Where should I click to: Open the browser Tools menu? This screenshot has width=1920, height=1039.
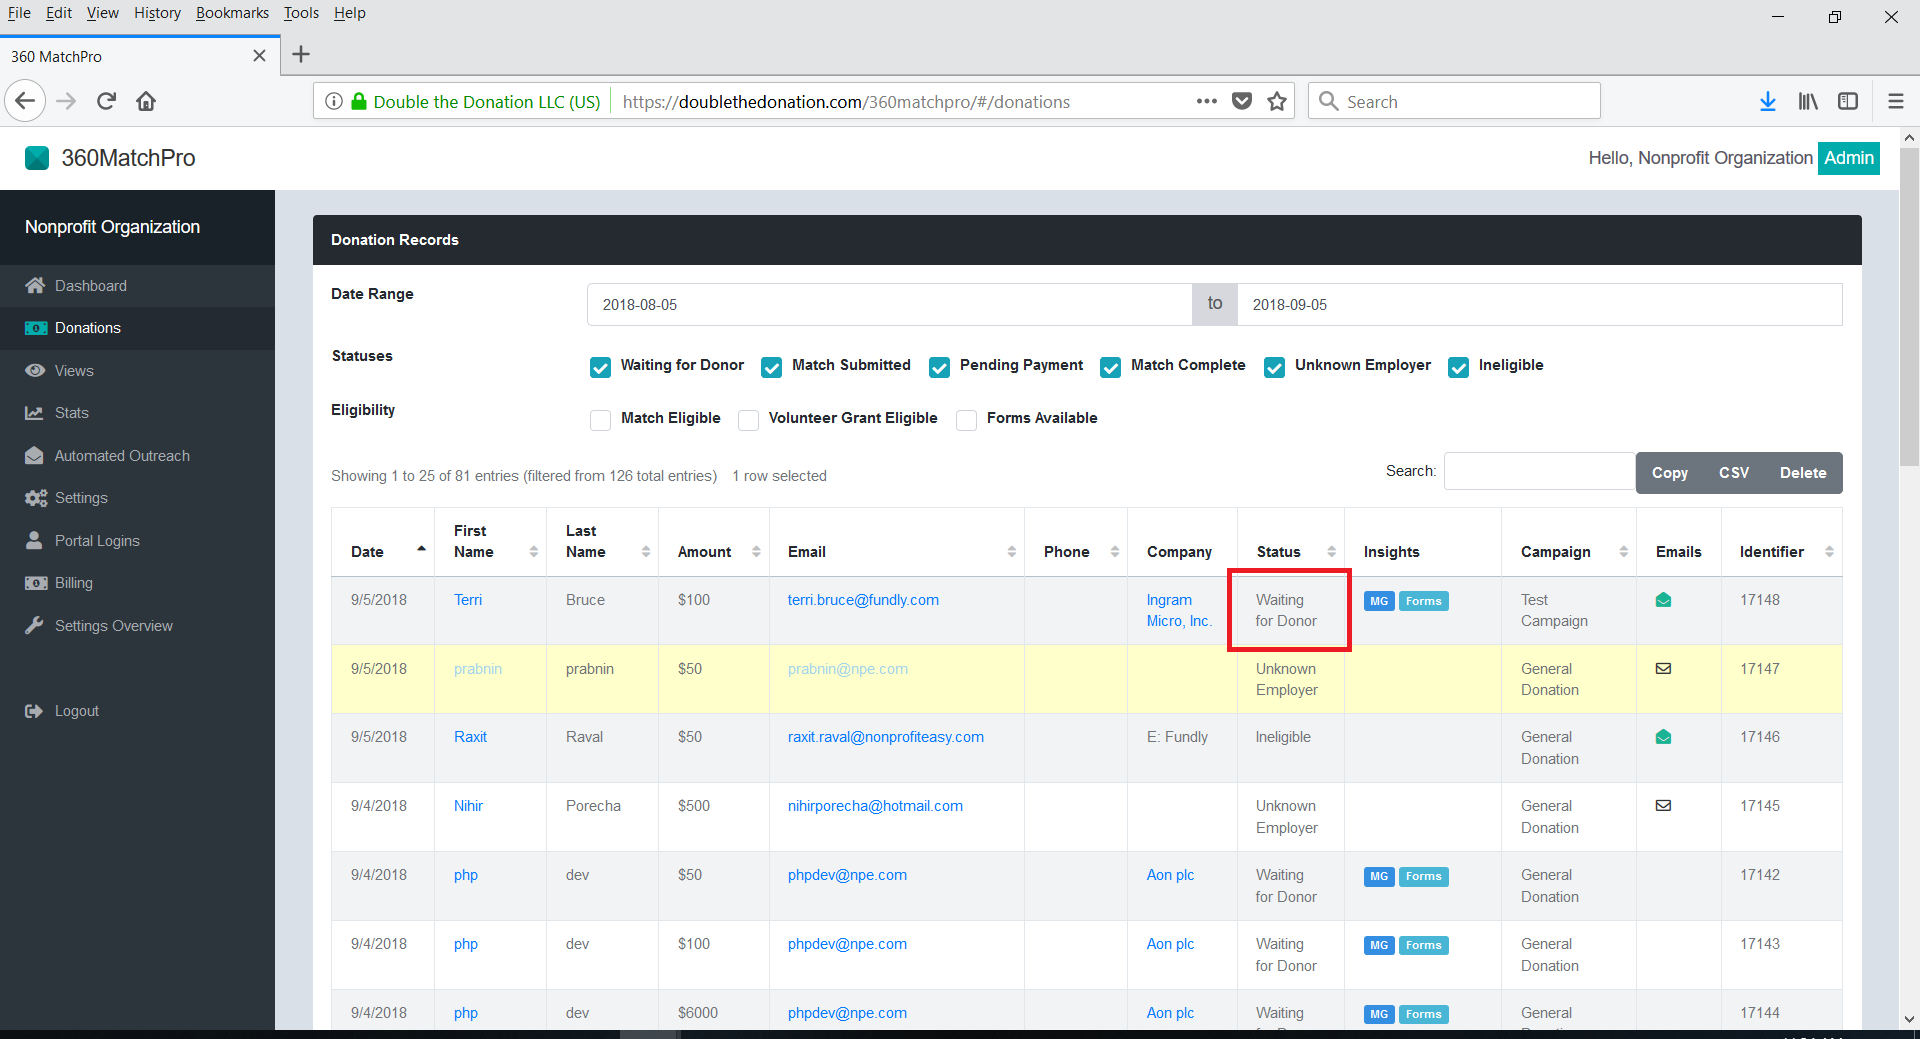pos(301,13)
